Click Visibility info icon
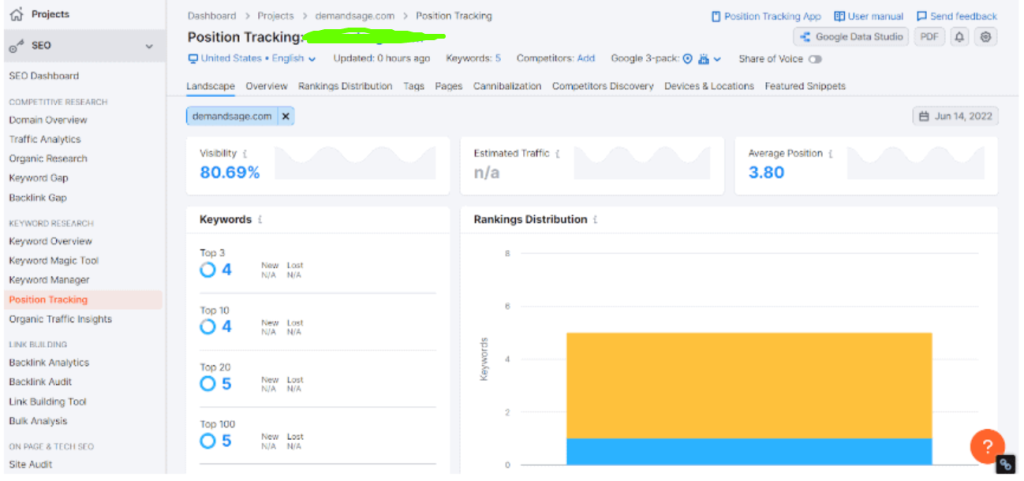1024x481 pixels. [x=245, y=154]
